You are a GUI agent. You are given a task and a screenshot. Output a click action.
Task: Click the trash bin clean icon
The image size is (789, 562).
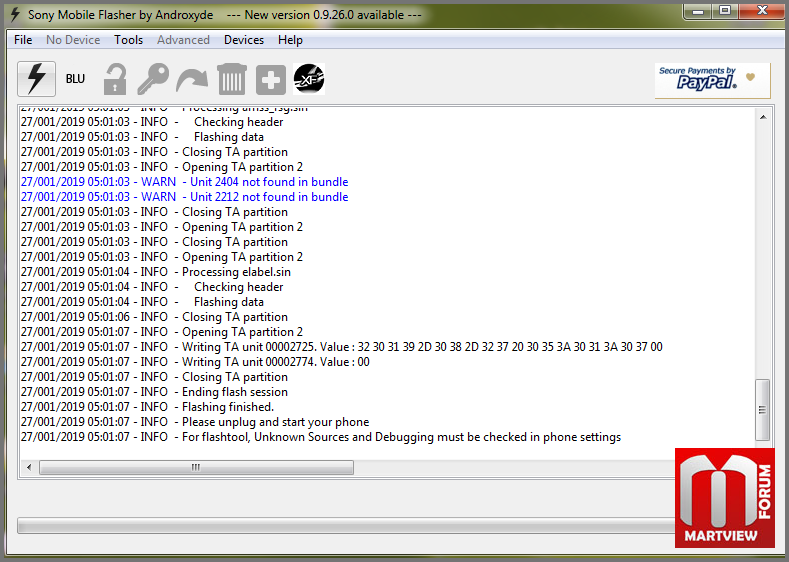coord(232,79)
